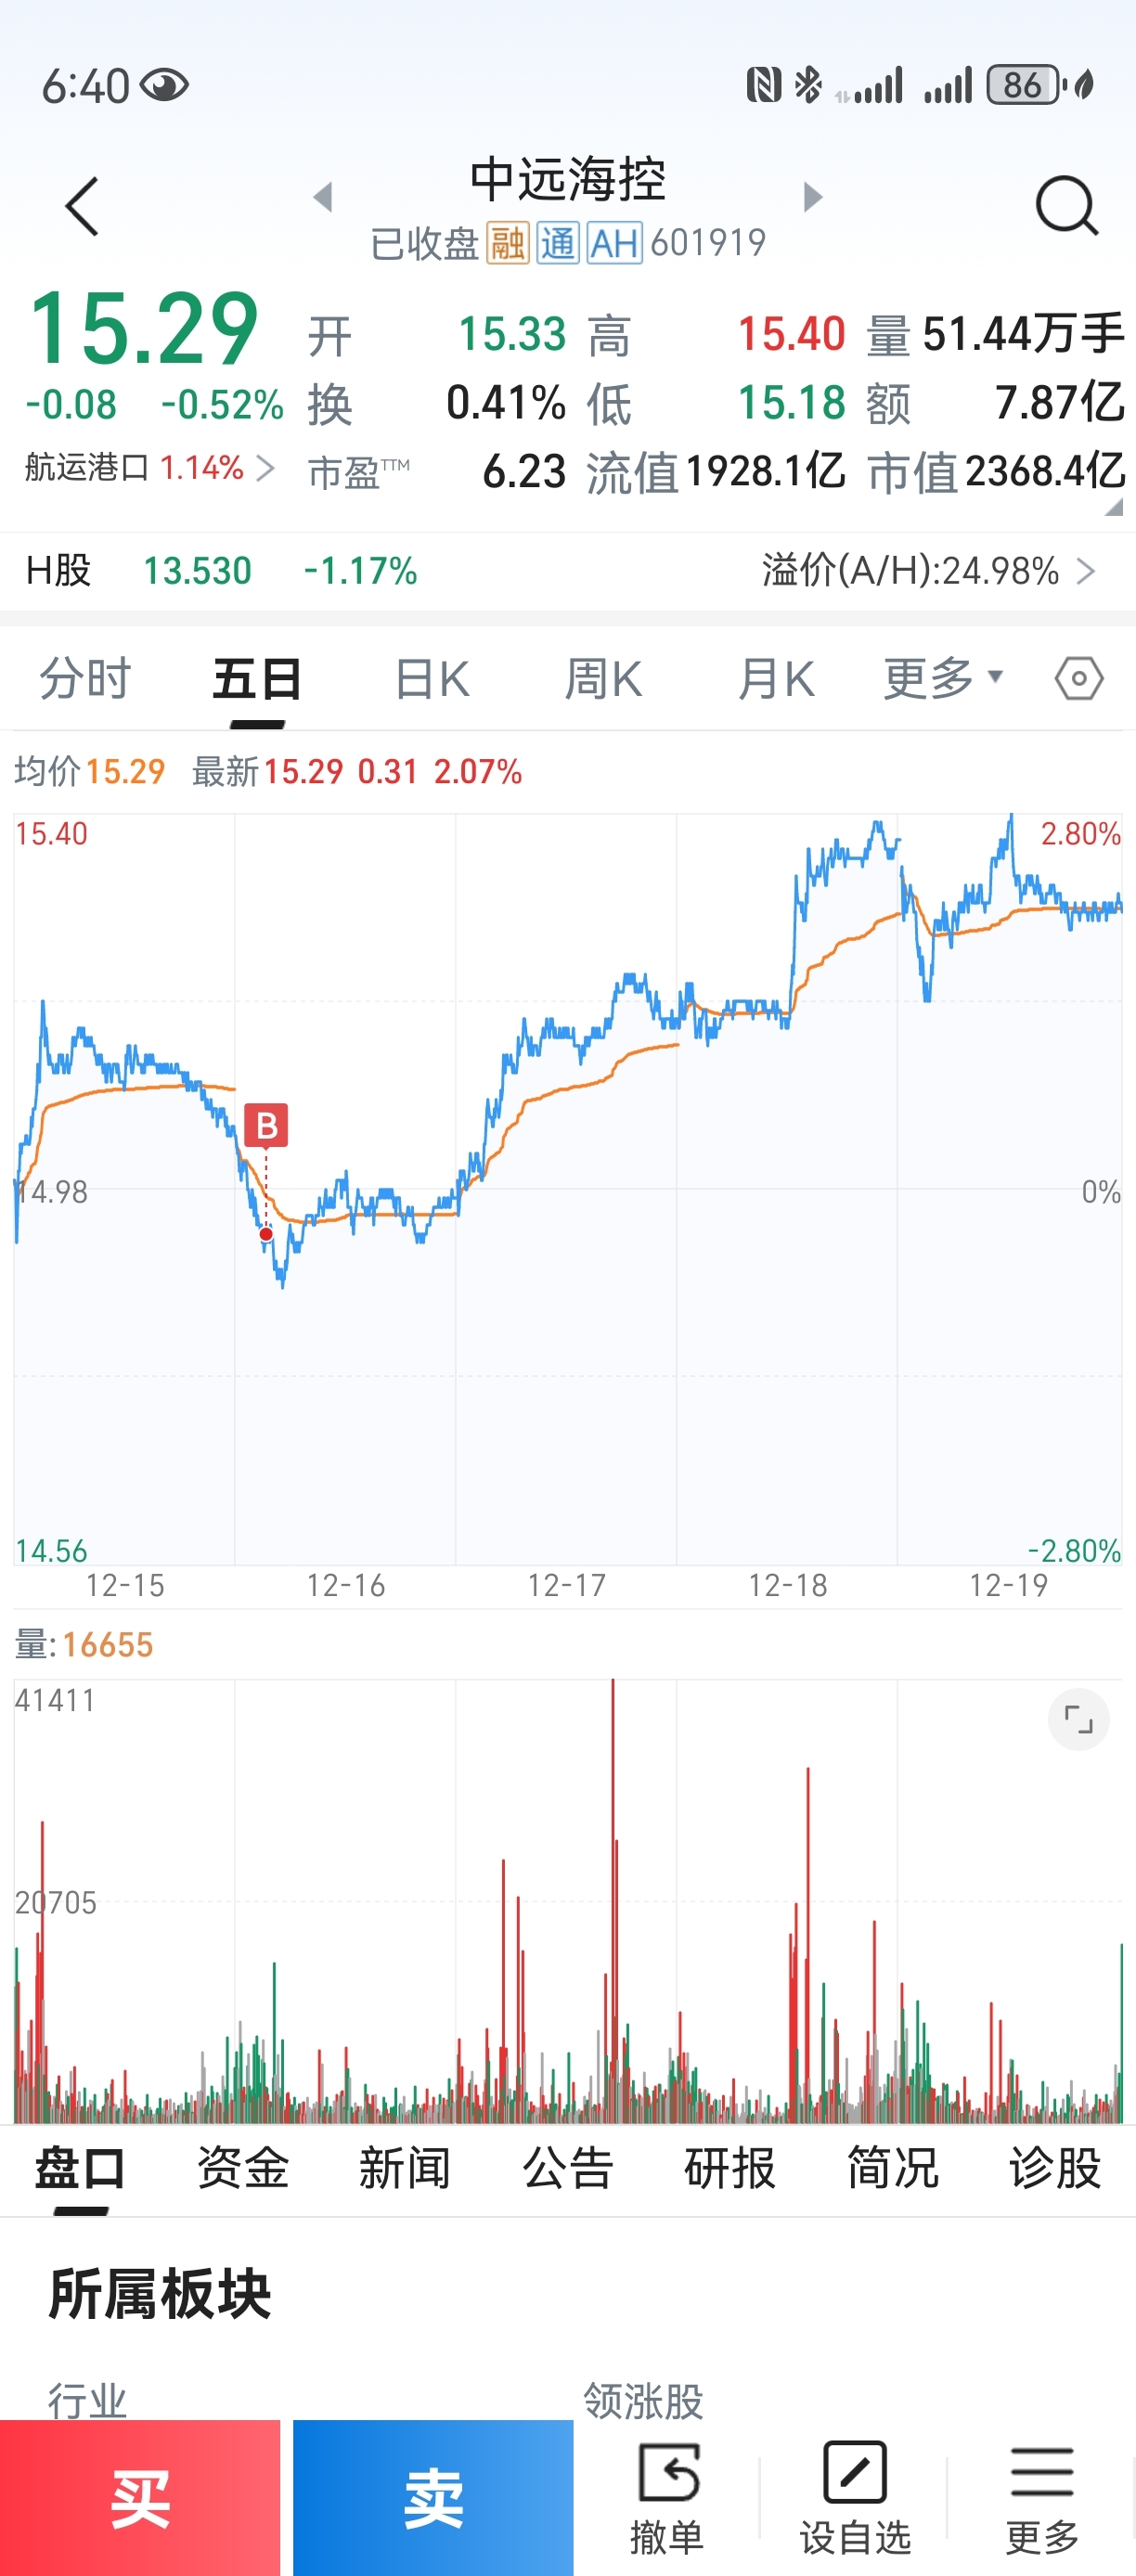Tap the 撤单 cancel order icon

click(x=667, y=2472)
